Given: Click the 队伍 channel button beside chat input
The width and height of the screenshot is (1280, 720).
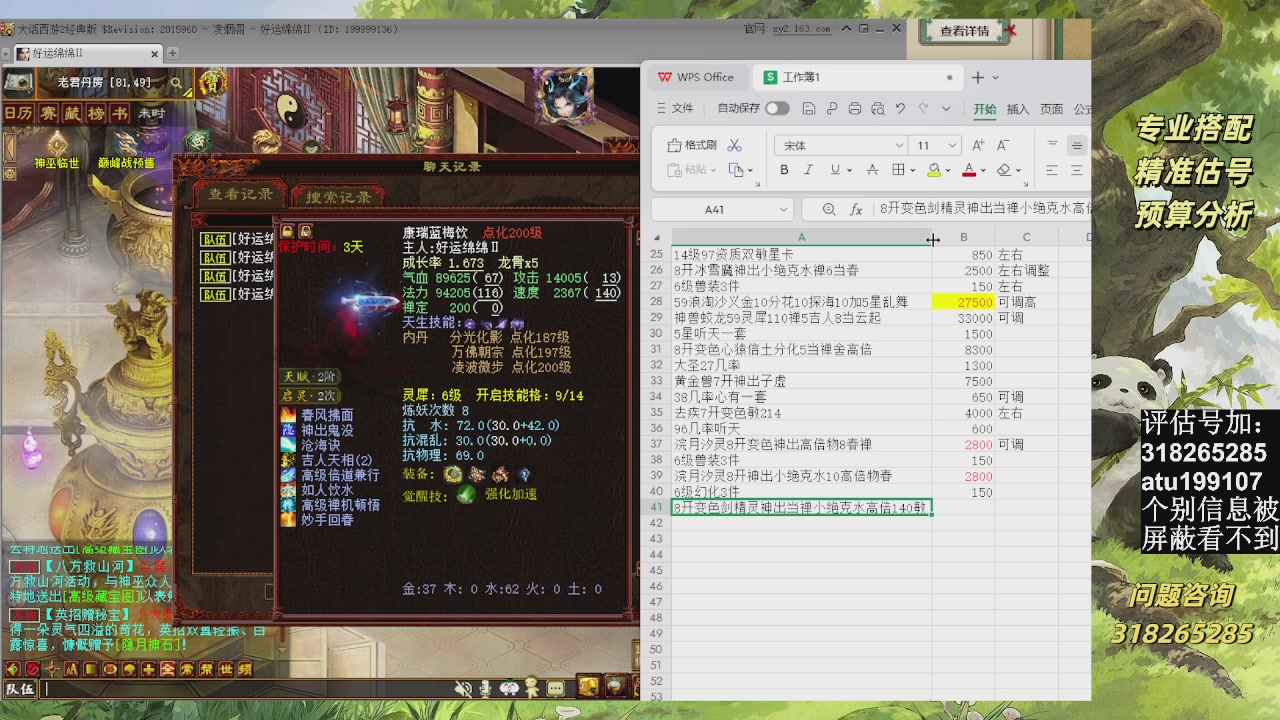Looking at the screenshot, I should 20,689.
